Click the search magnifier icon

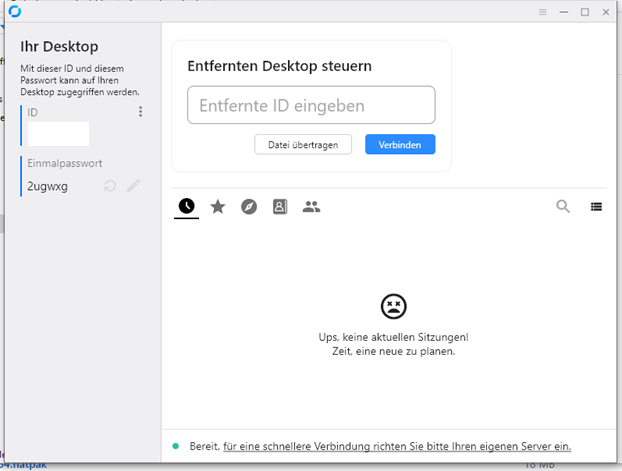pos(563,206)
